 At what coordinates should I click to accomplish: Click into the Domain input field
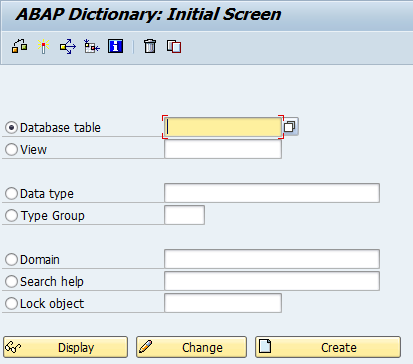coord(272,259)
